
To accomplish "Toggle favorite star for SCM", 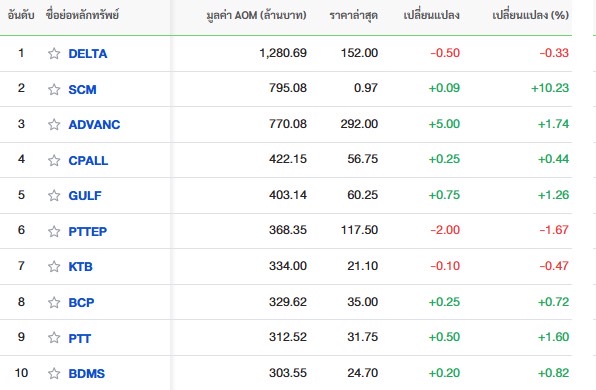I will [54, 89].
